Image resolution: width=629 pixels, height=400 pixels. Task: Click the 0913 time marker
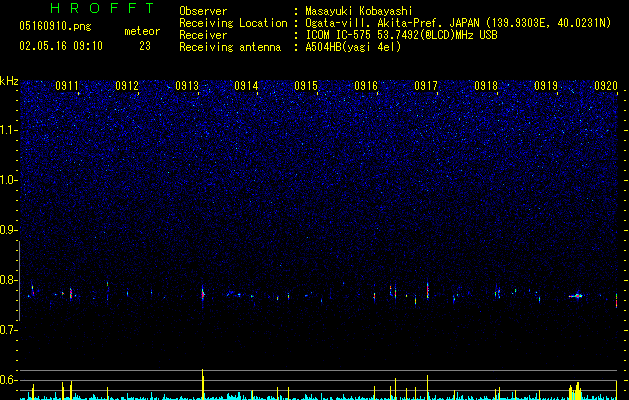tap(187, 86)
